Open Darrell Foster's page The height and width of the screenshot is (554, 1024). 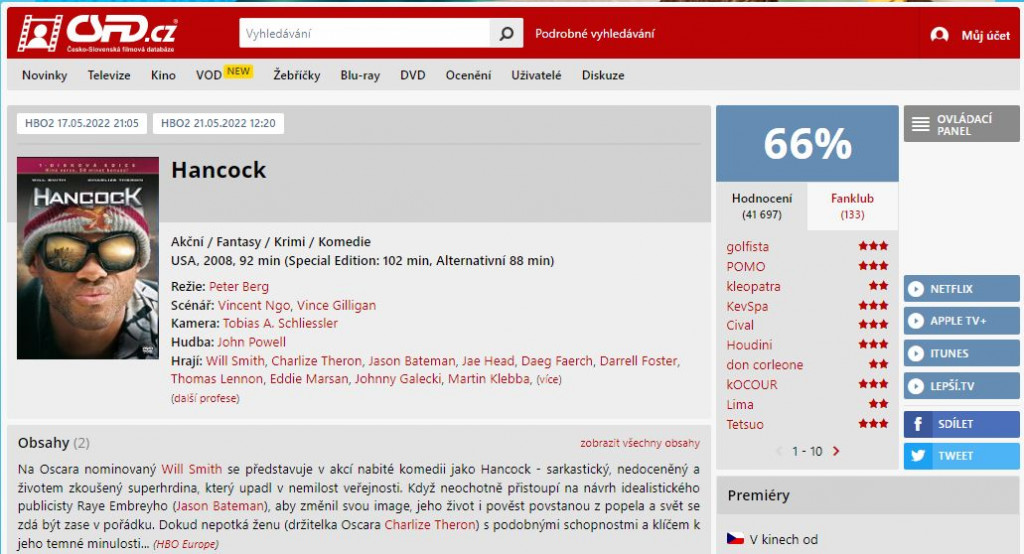pyautogui.click(x=639, y=361)
